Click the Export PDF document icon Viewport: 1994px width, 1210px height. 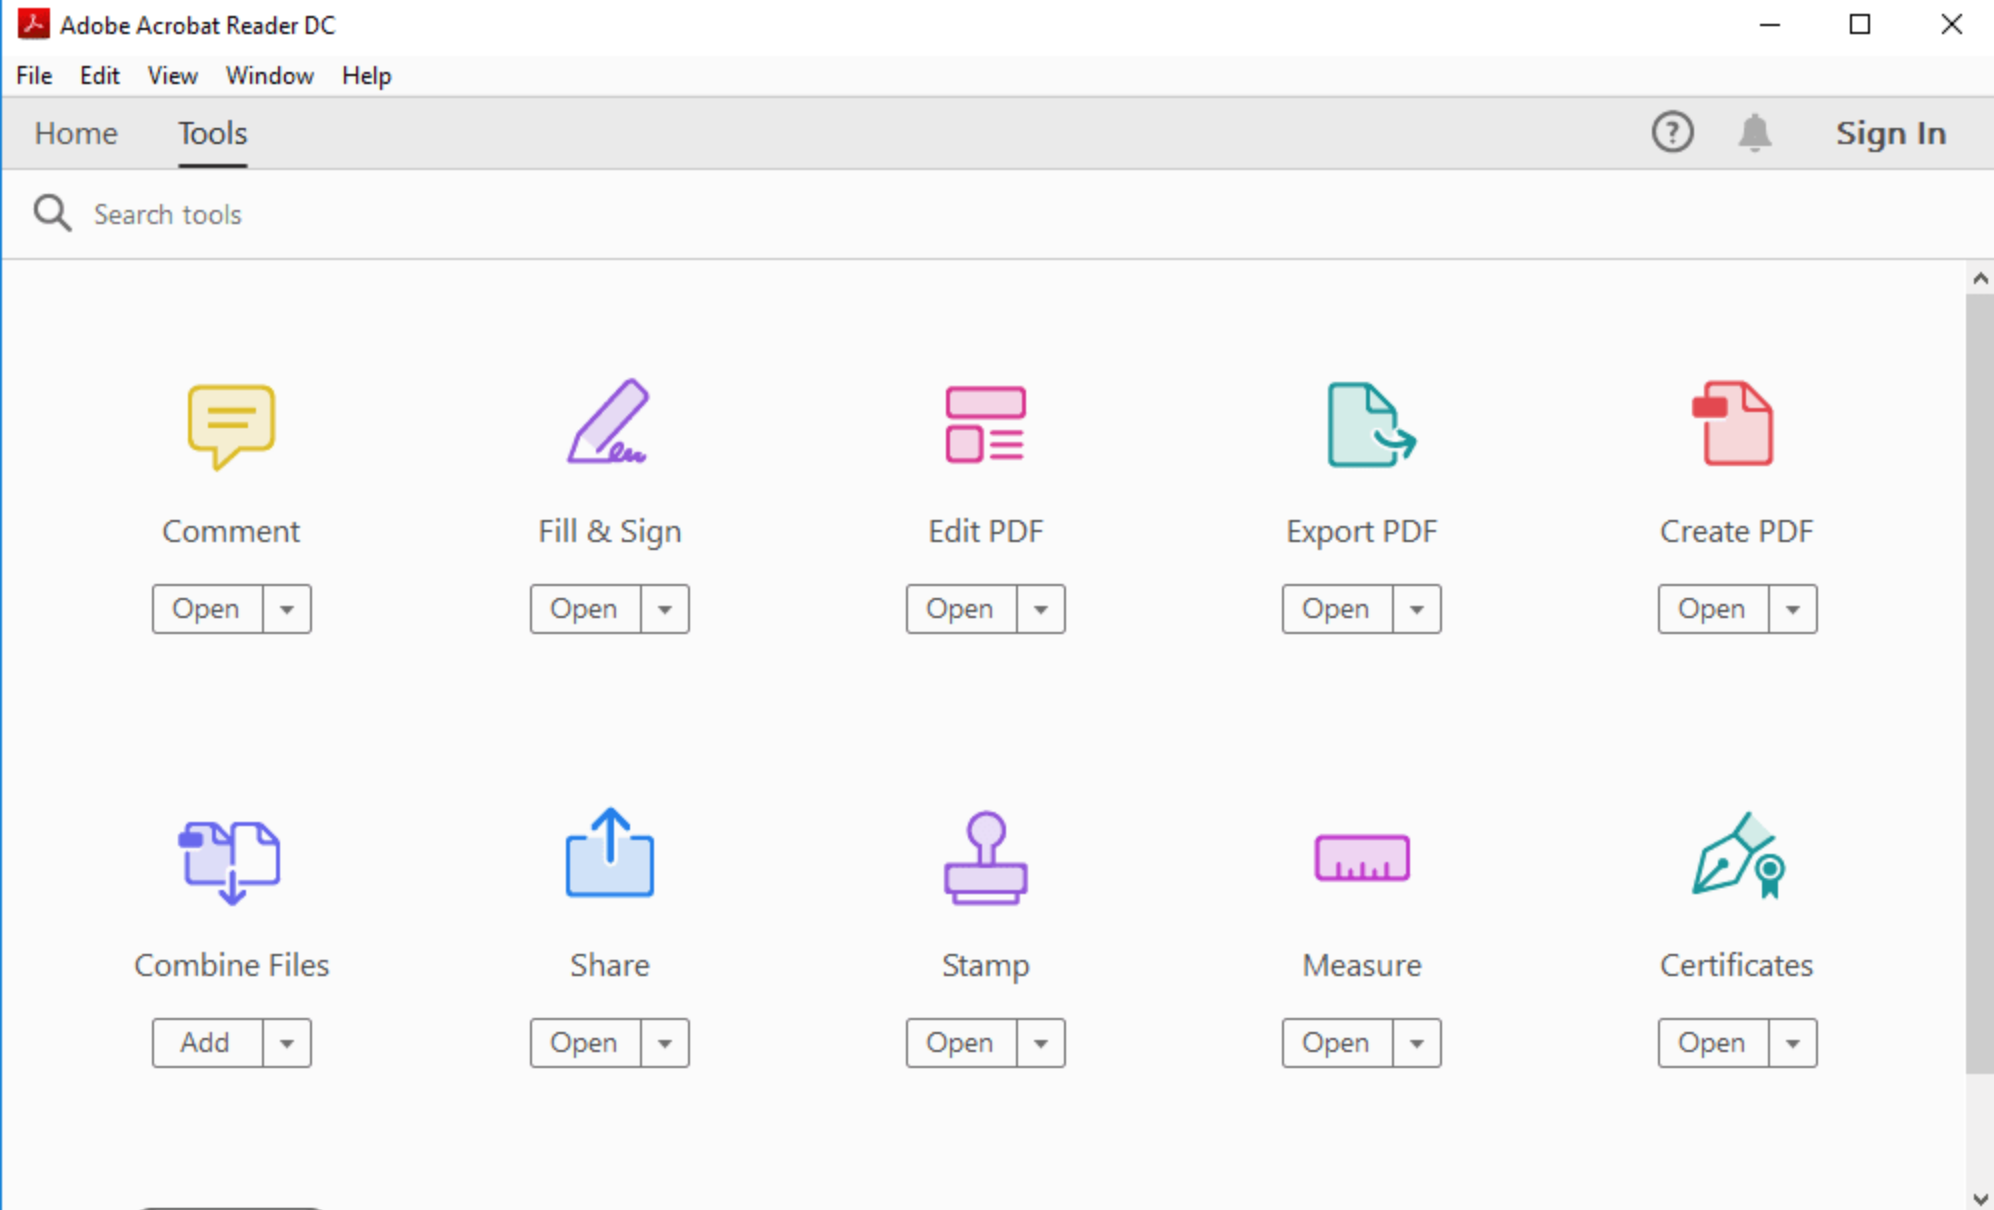1371,425
